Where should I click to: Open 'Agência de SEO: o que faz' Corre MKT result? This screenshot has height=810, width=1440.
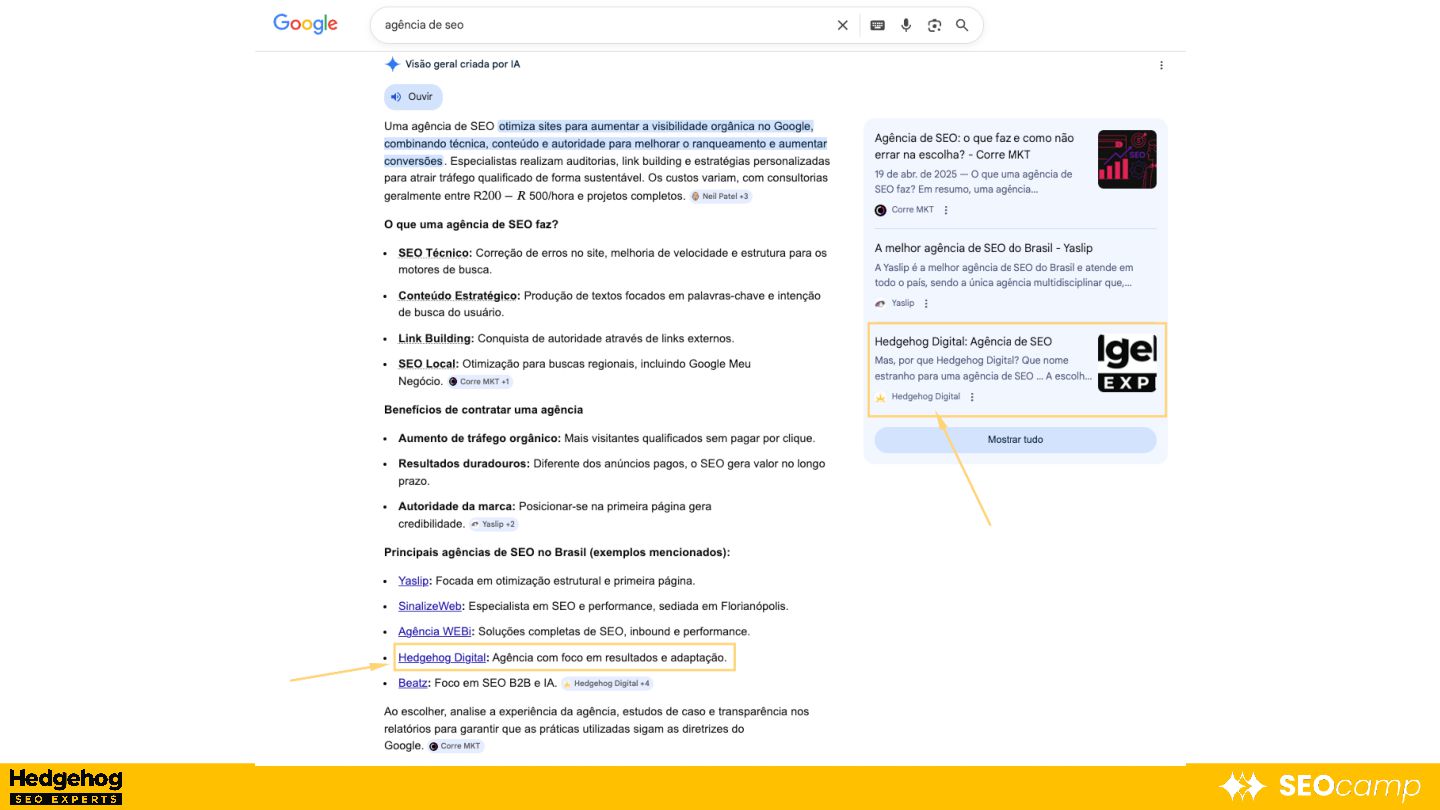pyautogui.click(x=974, y=146)
